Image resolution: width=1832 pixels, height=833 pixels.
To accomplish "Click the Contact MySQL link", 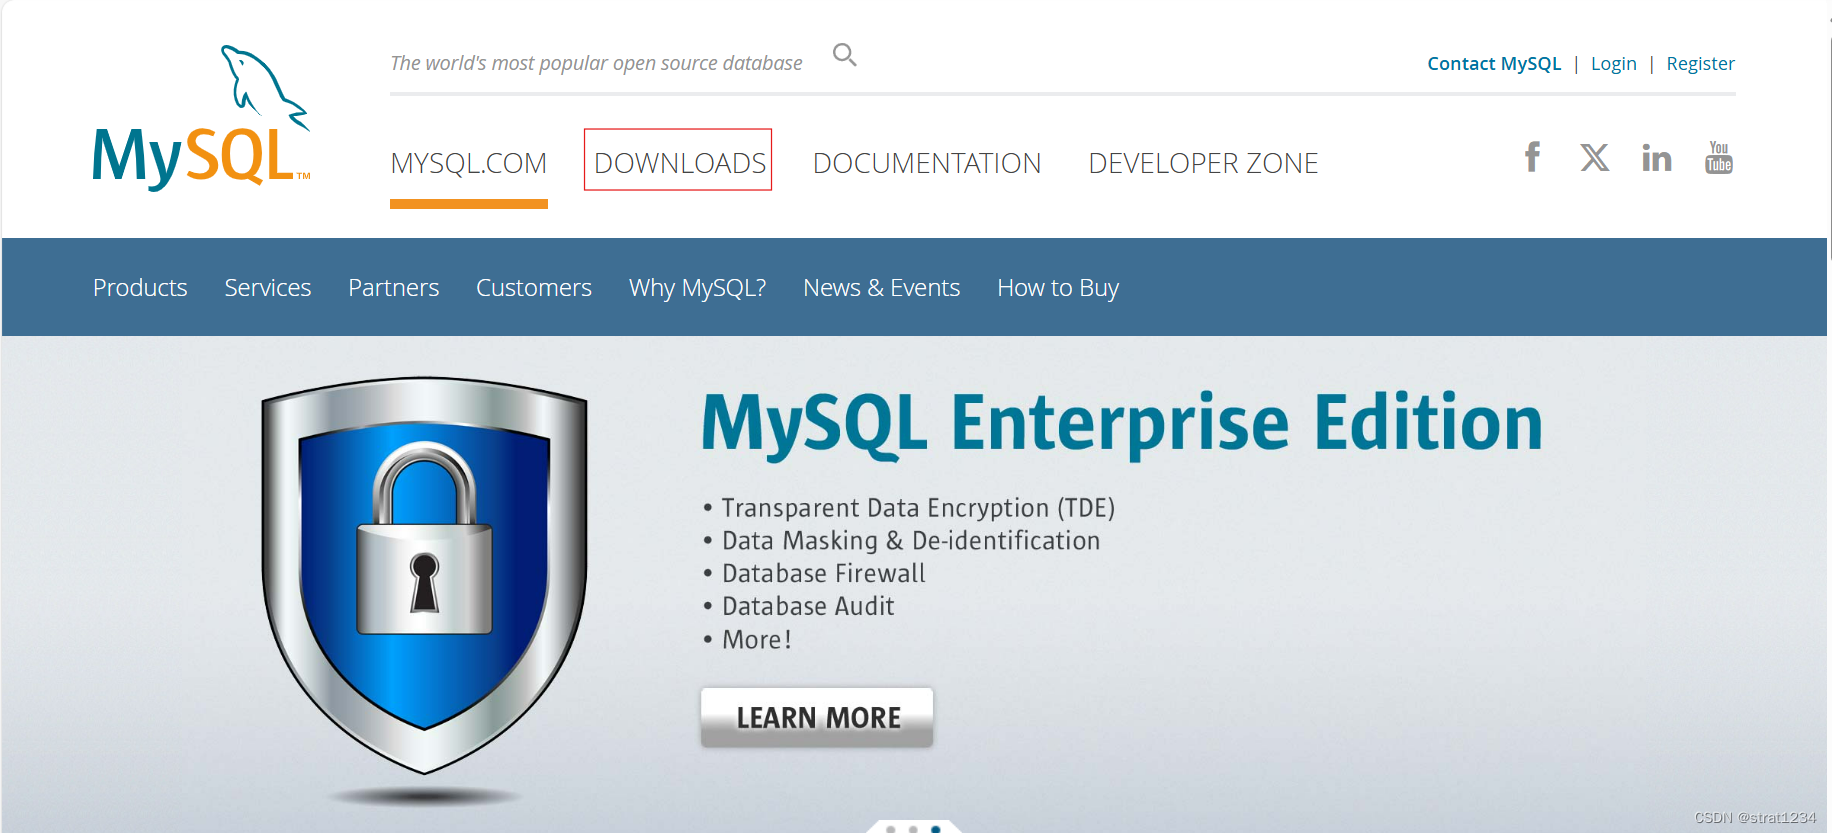I will [x=1494, y=64].
